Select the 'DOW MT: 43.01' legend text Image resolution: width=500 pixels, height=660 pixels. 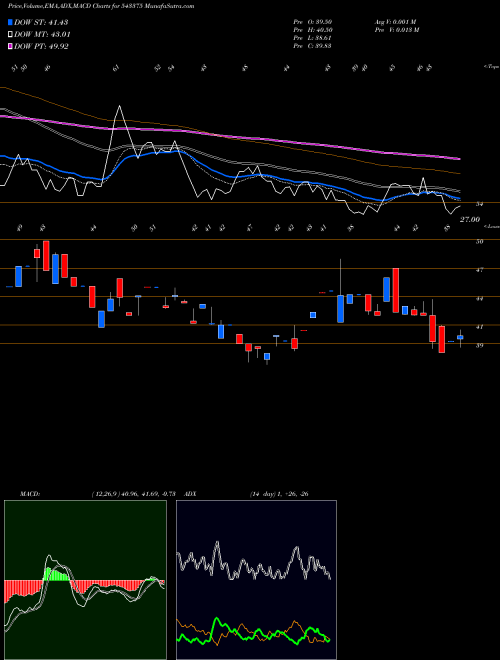coord(42,34)
